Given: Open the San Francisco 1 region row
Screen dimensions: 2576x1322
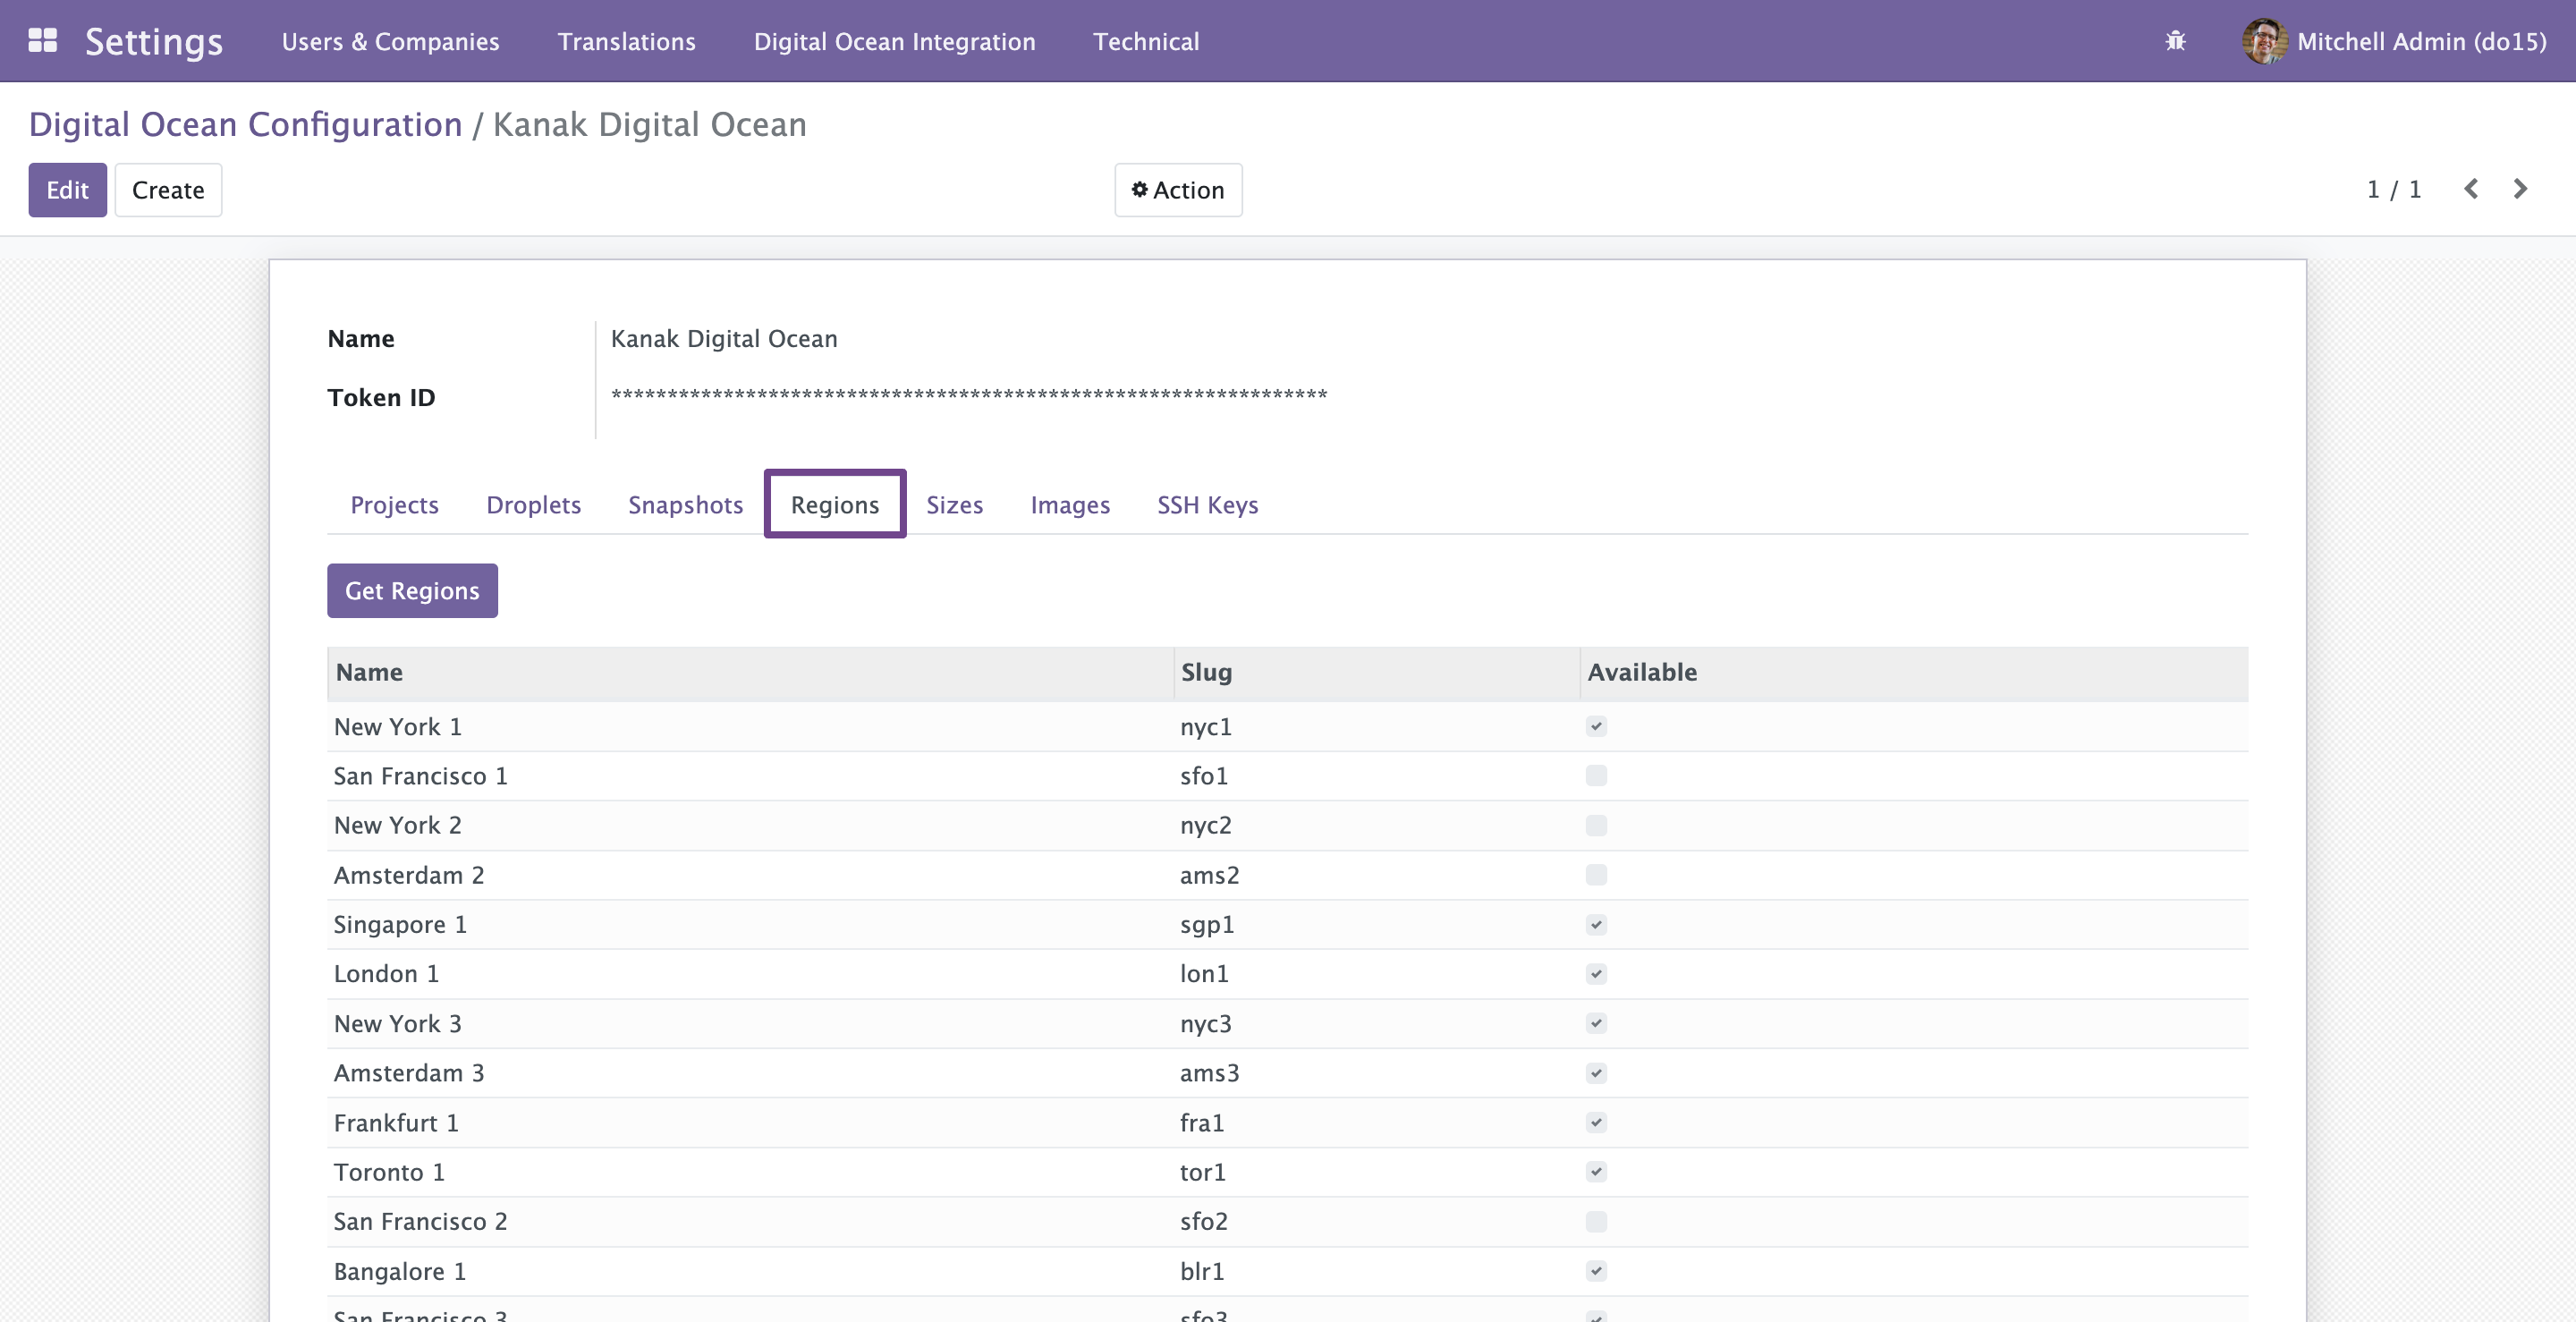Looking at the screenshot, I should click(x=1287, y=776).
